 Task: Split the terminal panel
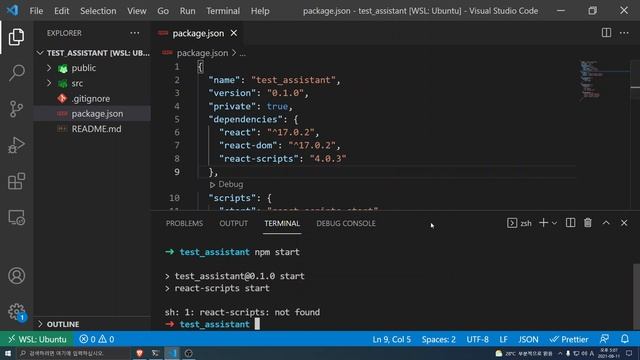(570, 223)
